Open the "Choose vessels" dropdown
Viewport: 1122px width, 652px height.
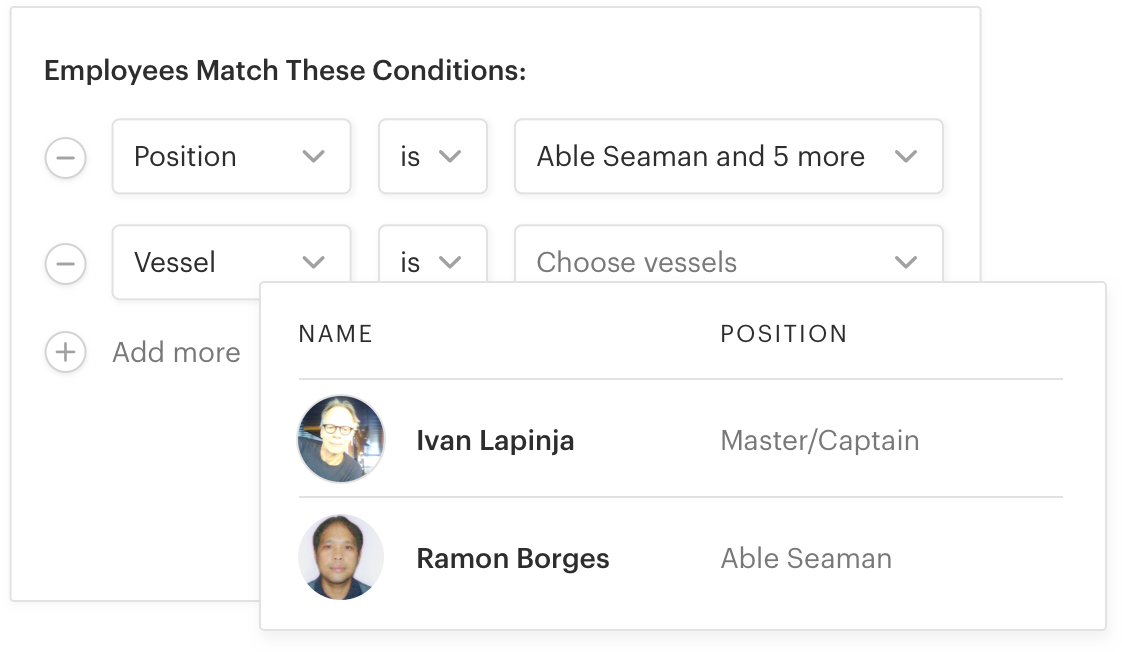728,262
